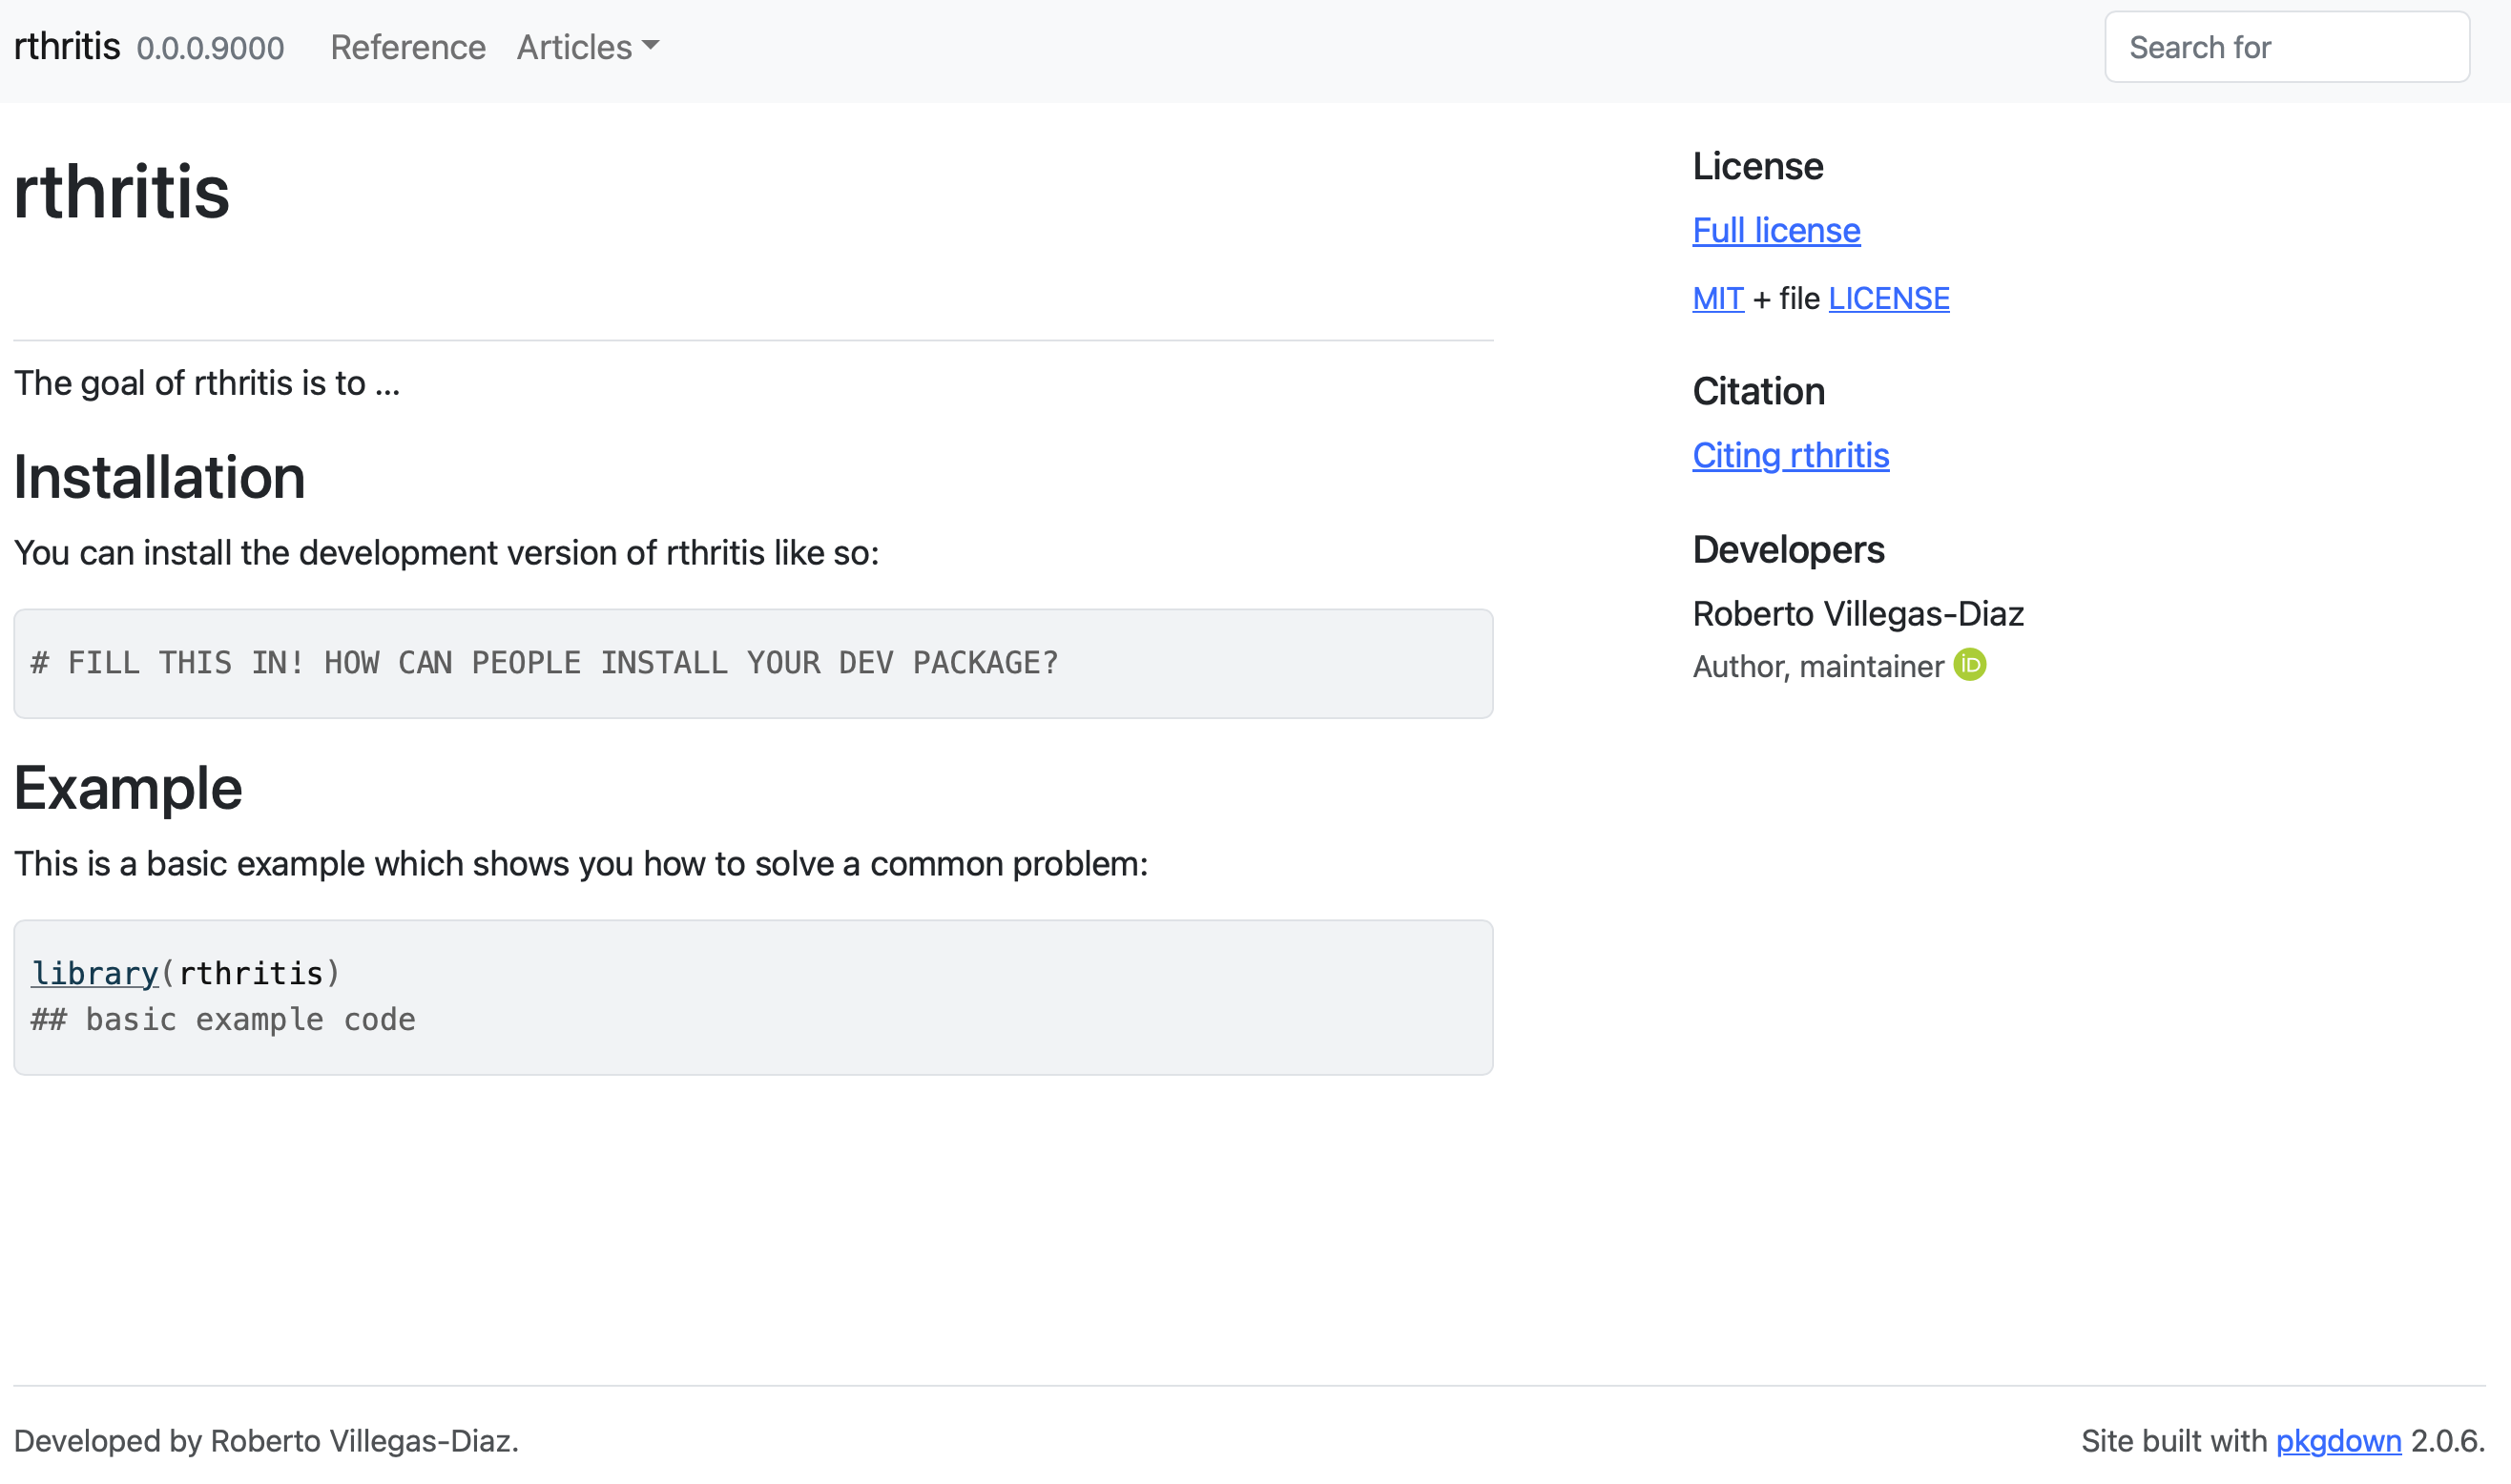The image size is (2511, 1484).
Task: Click the rthritis brand in navbar
Action: (x=67, y=47)
